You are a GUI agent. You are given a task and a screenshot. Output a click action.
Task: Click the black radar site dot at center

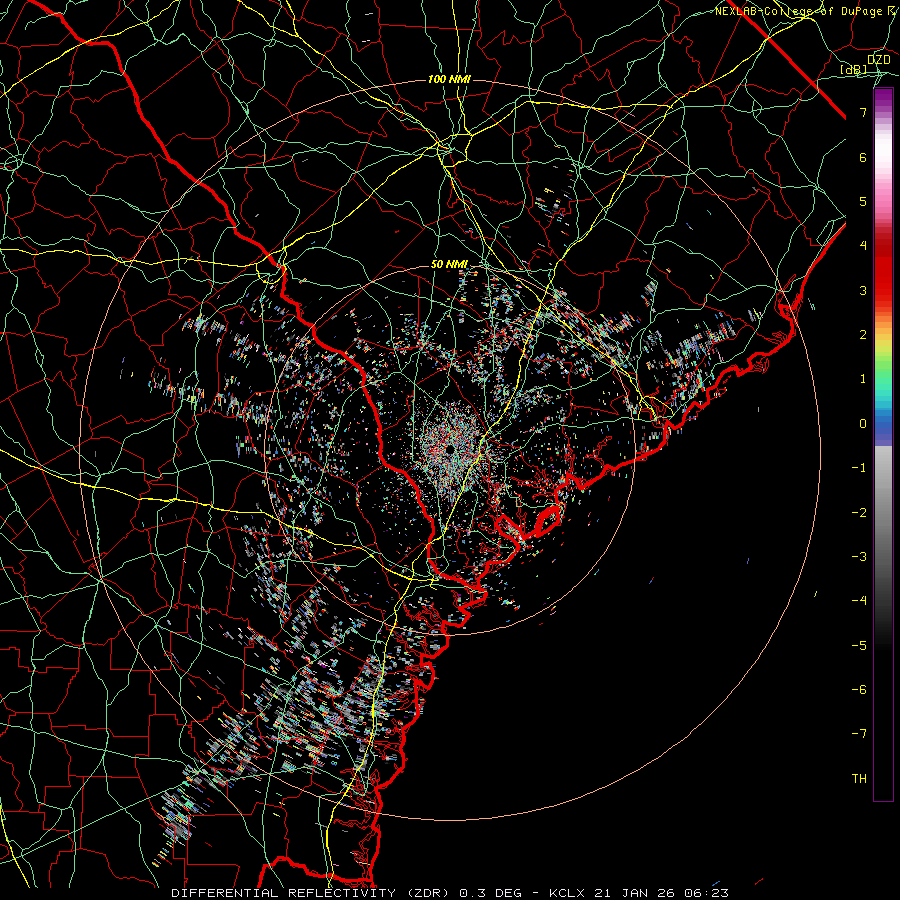449,448
